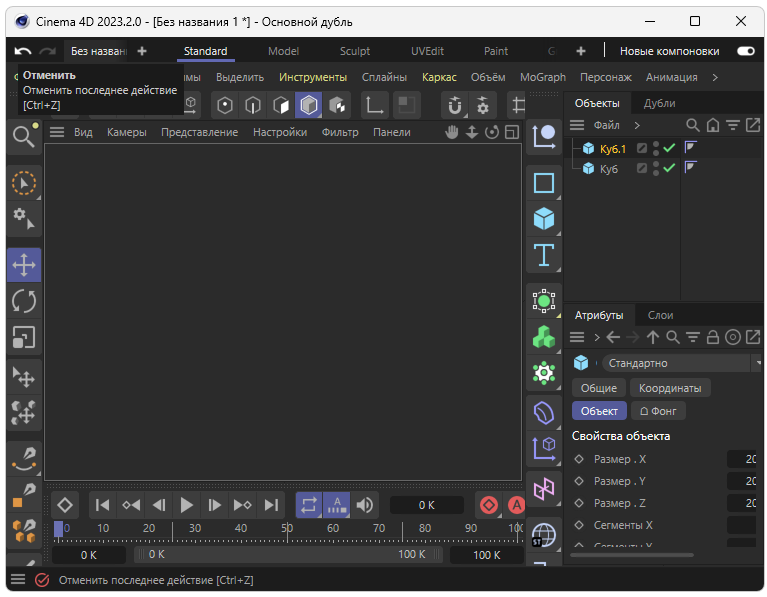Toggle the viewport maximize layout icon
The height and width of the screenshot is (597, 767).
(512, 132)
